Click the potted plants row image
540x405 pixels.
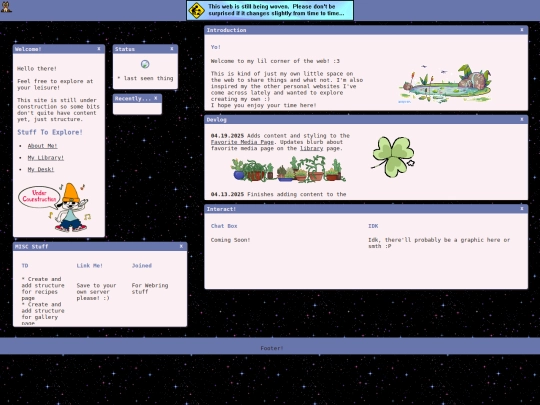(x=288, y=169)
